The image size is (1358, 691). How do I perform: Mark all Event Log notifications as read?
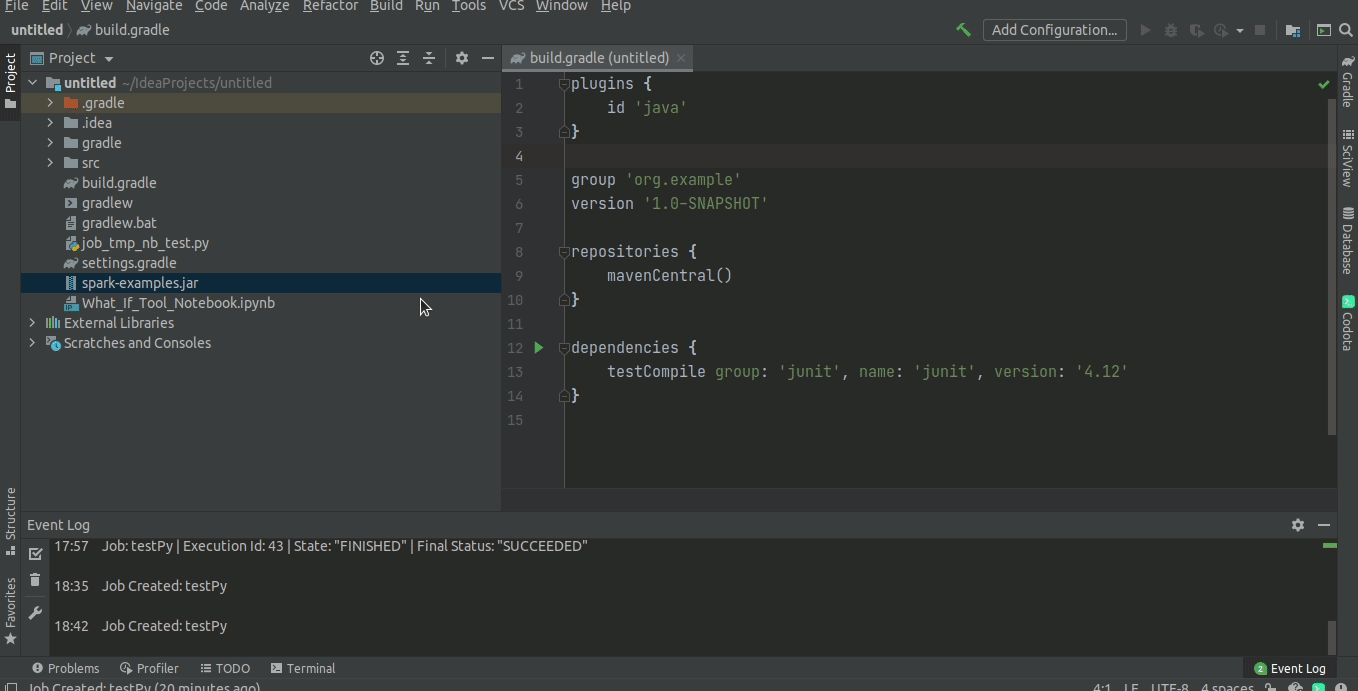tap(35, 553)
